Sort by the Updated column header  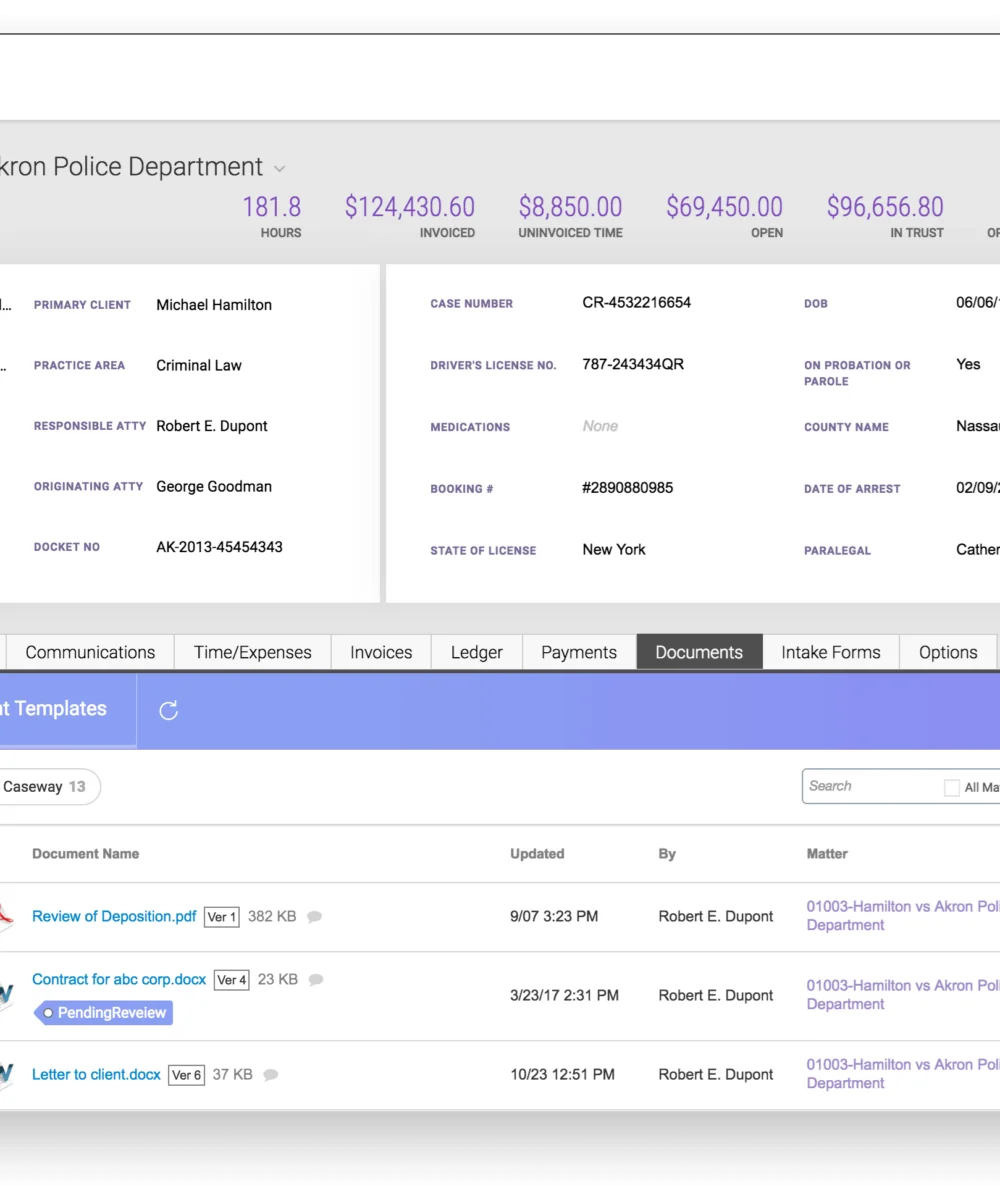(x=537, y=854)
